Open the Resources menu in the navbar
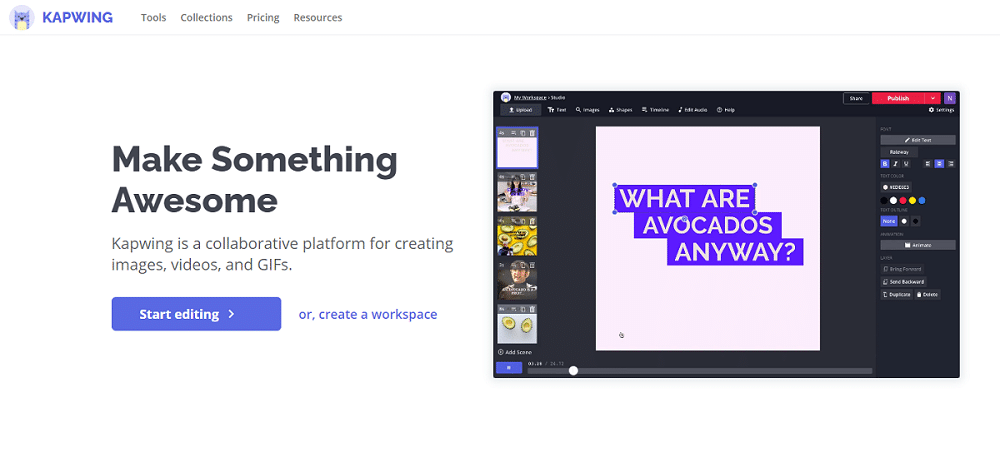The height and width of the screenshot is (462, 1000). pyautogui.click(x=317, y=18)
